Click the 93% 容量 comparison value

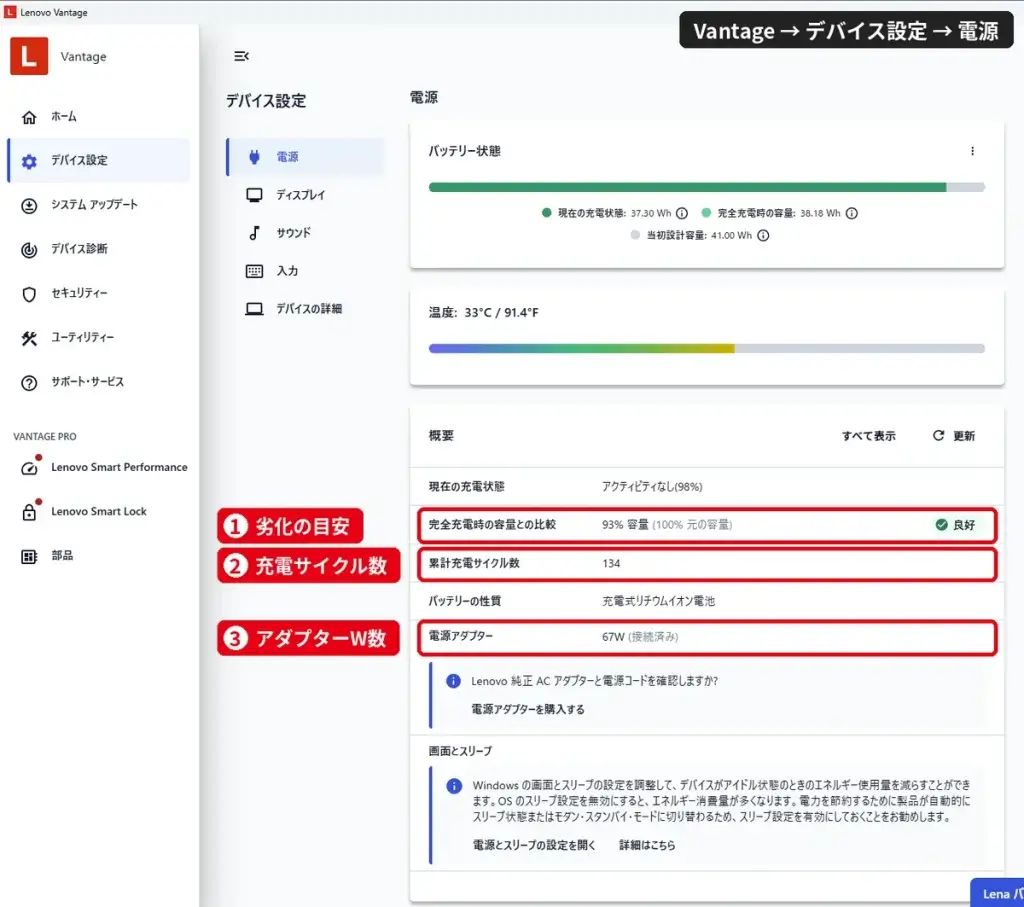[x=667, y=524]
